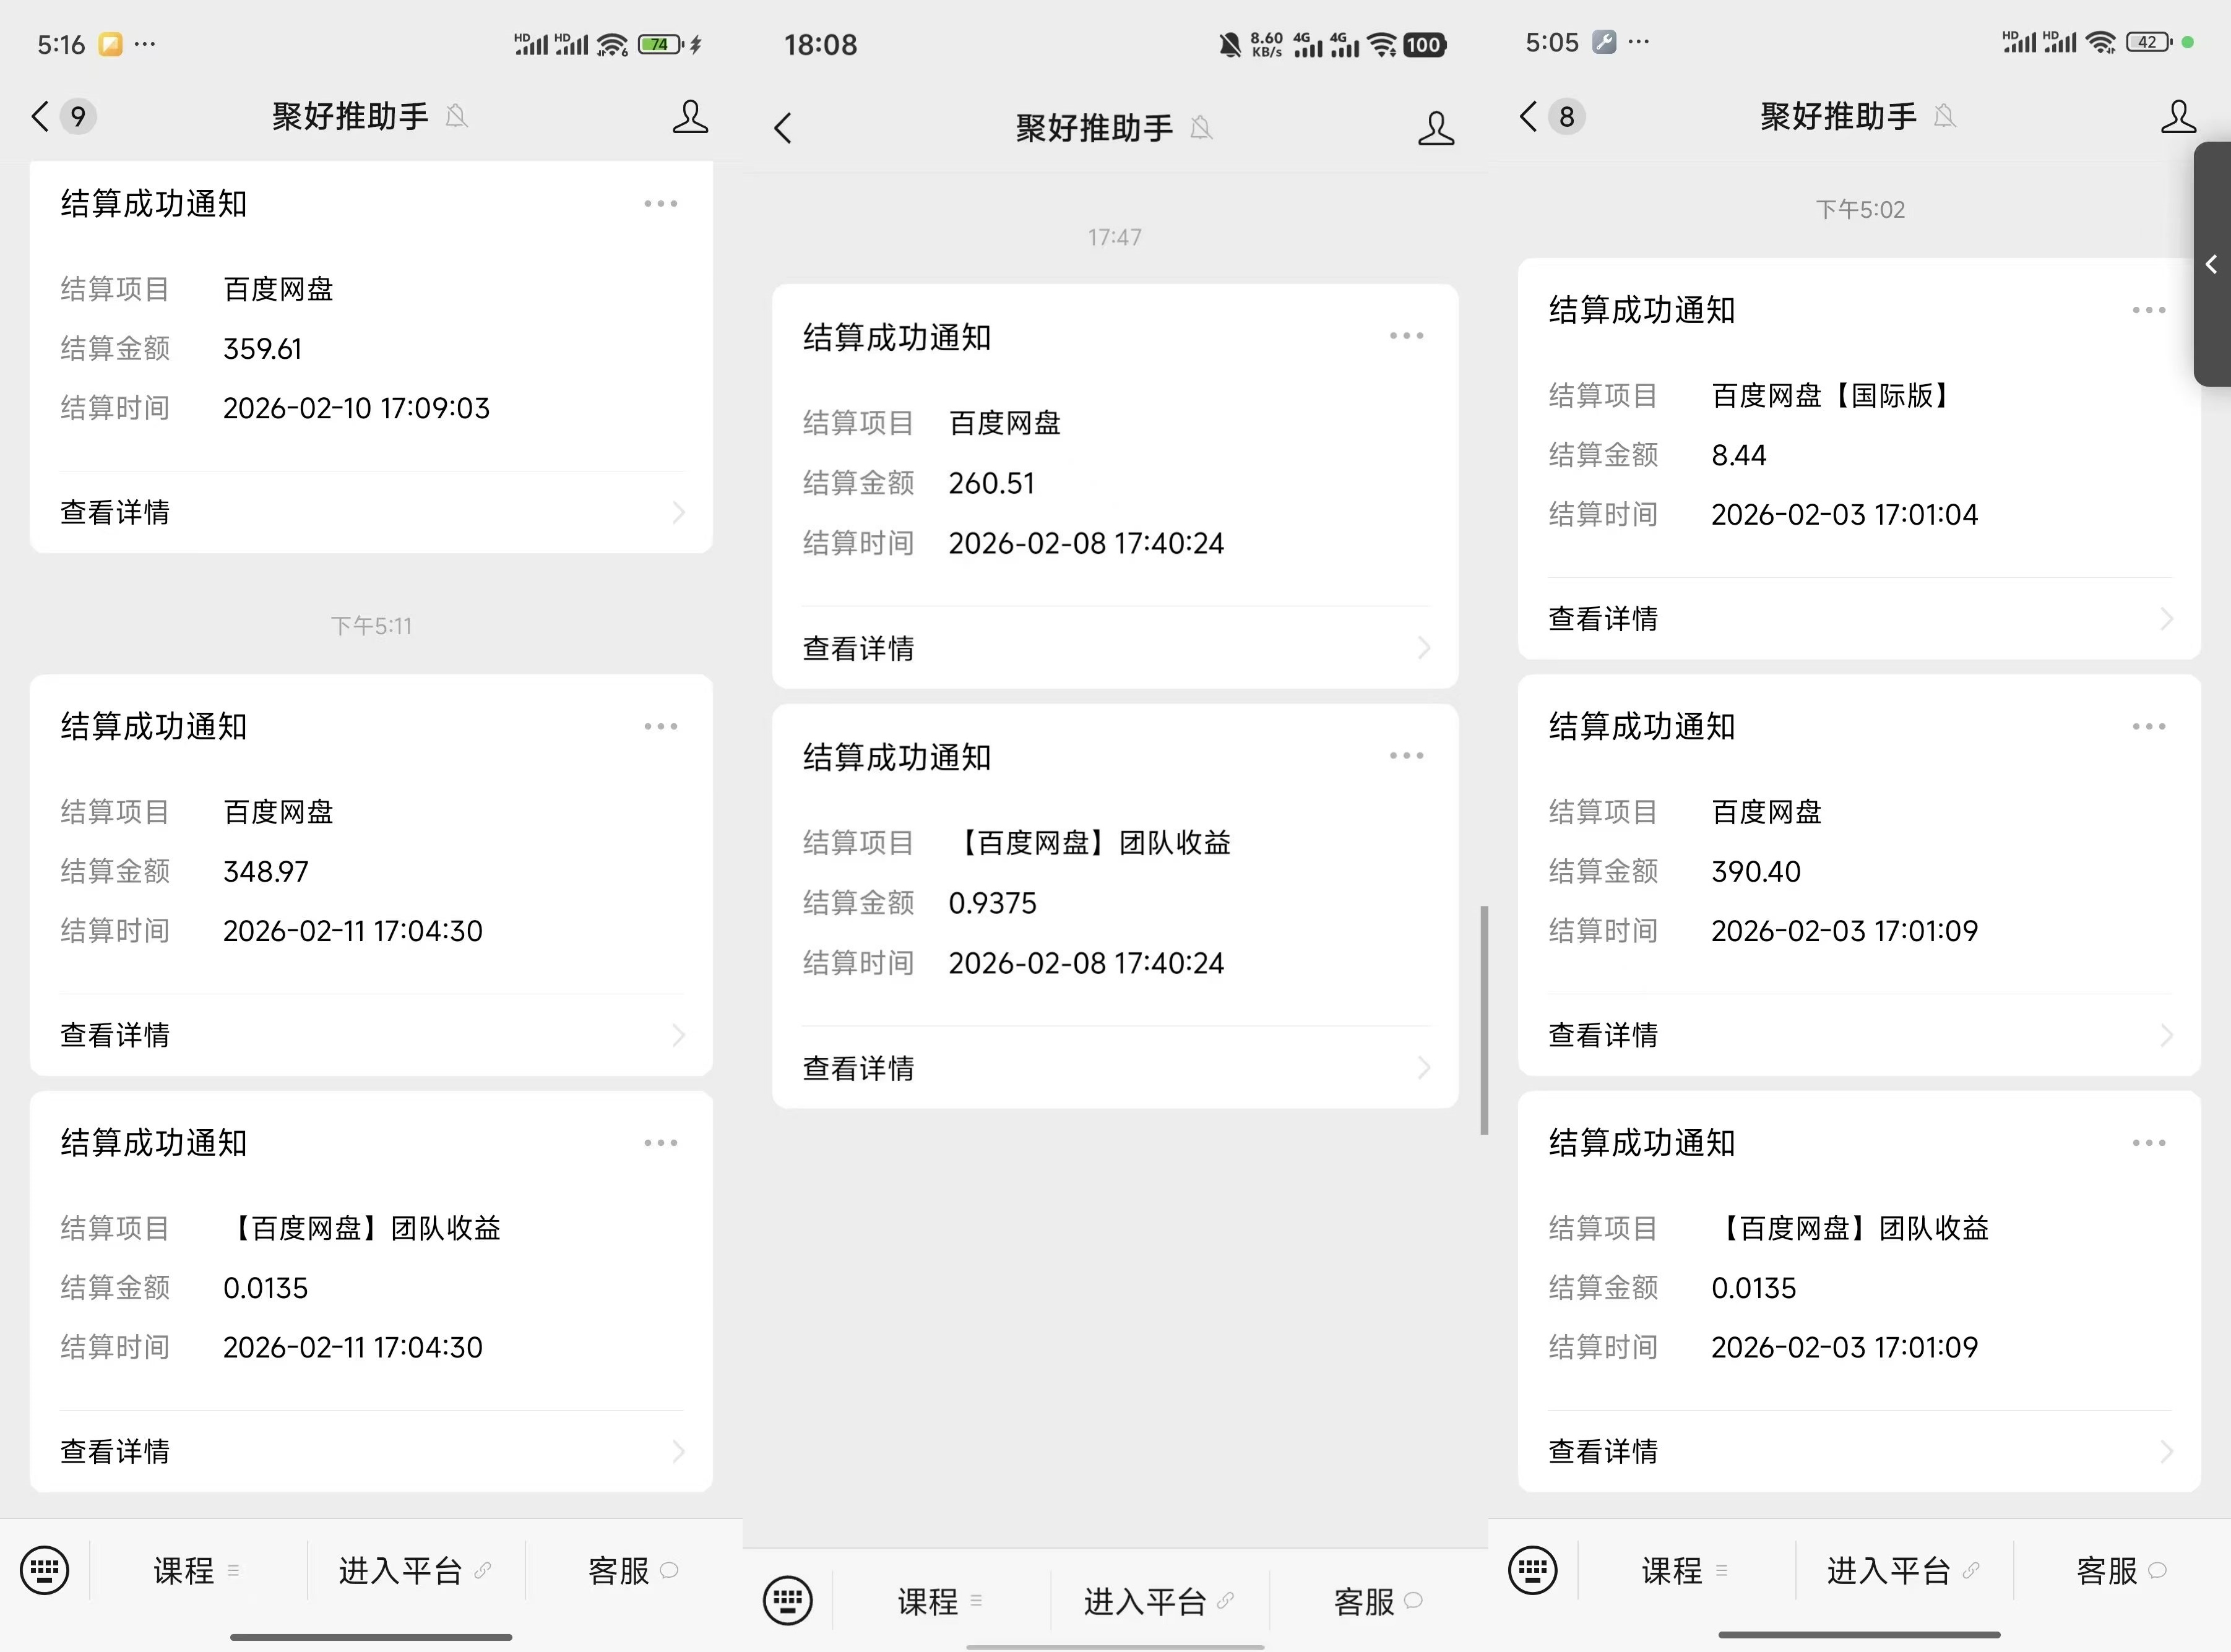
Task: Select the amount 348.97
Action: (265, 872)
